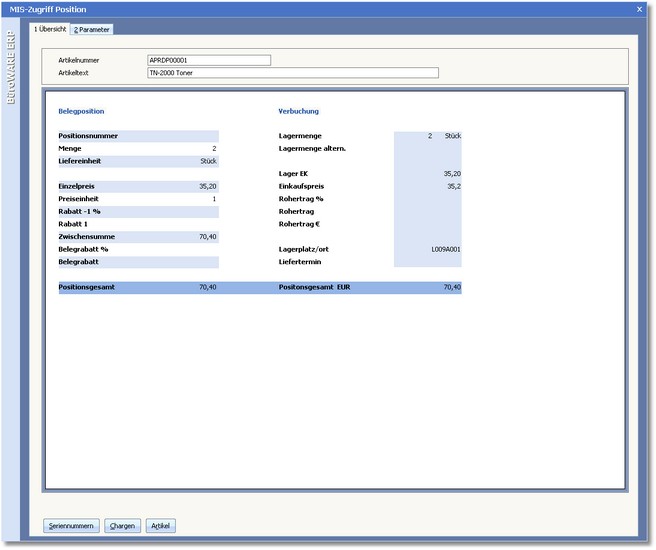Select the Artikeltext input field
This screenshot has height=550, width=656.
pos(292,72)
